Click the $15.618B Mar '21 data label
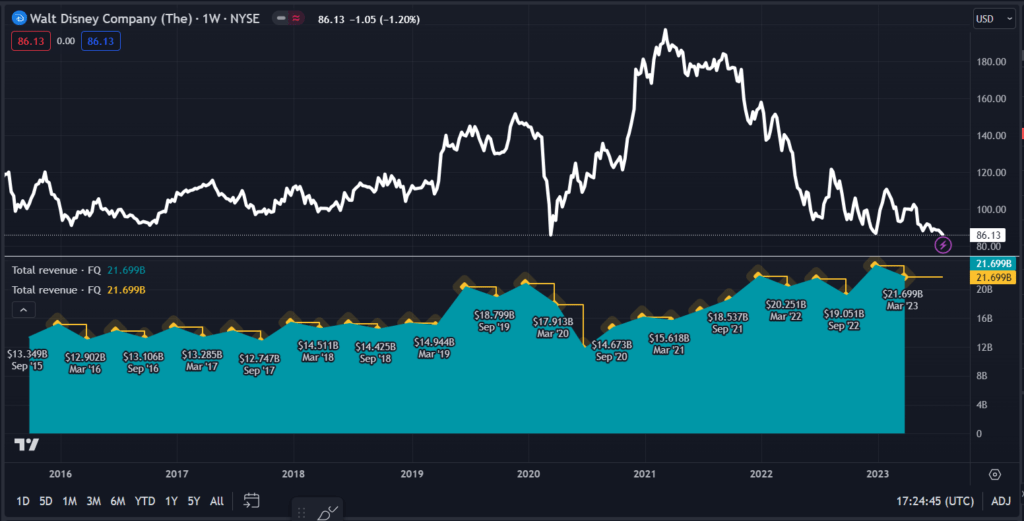1024x521 pixels. click(669, 344)
